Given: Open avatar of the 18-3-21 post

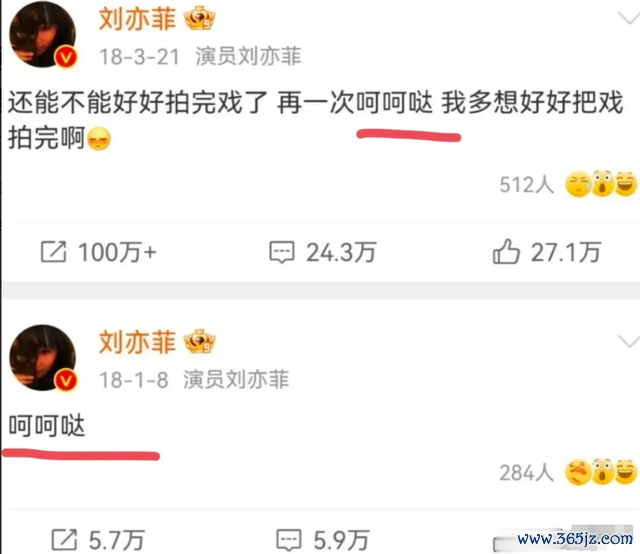Looking at the screenshot, I should (42, 34).
